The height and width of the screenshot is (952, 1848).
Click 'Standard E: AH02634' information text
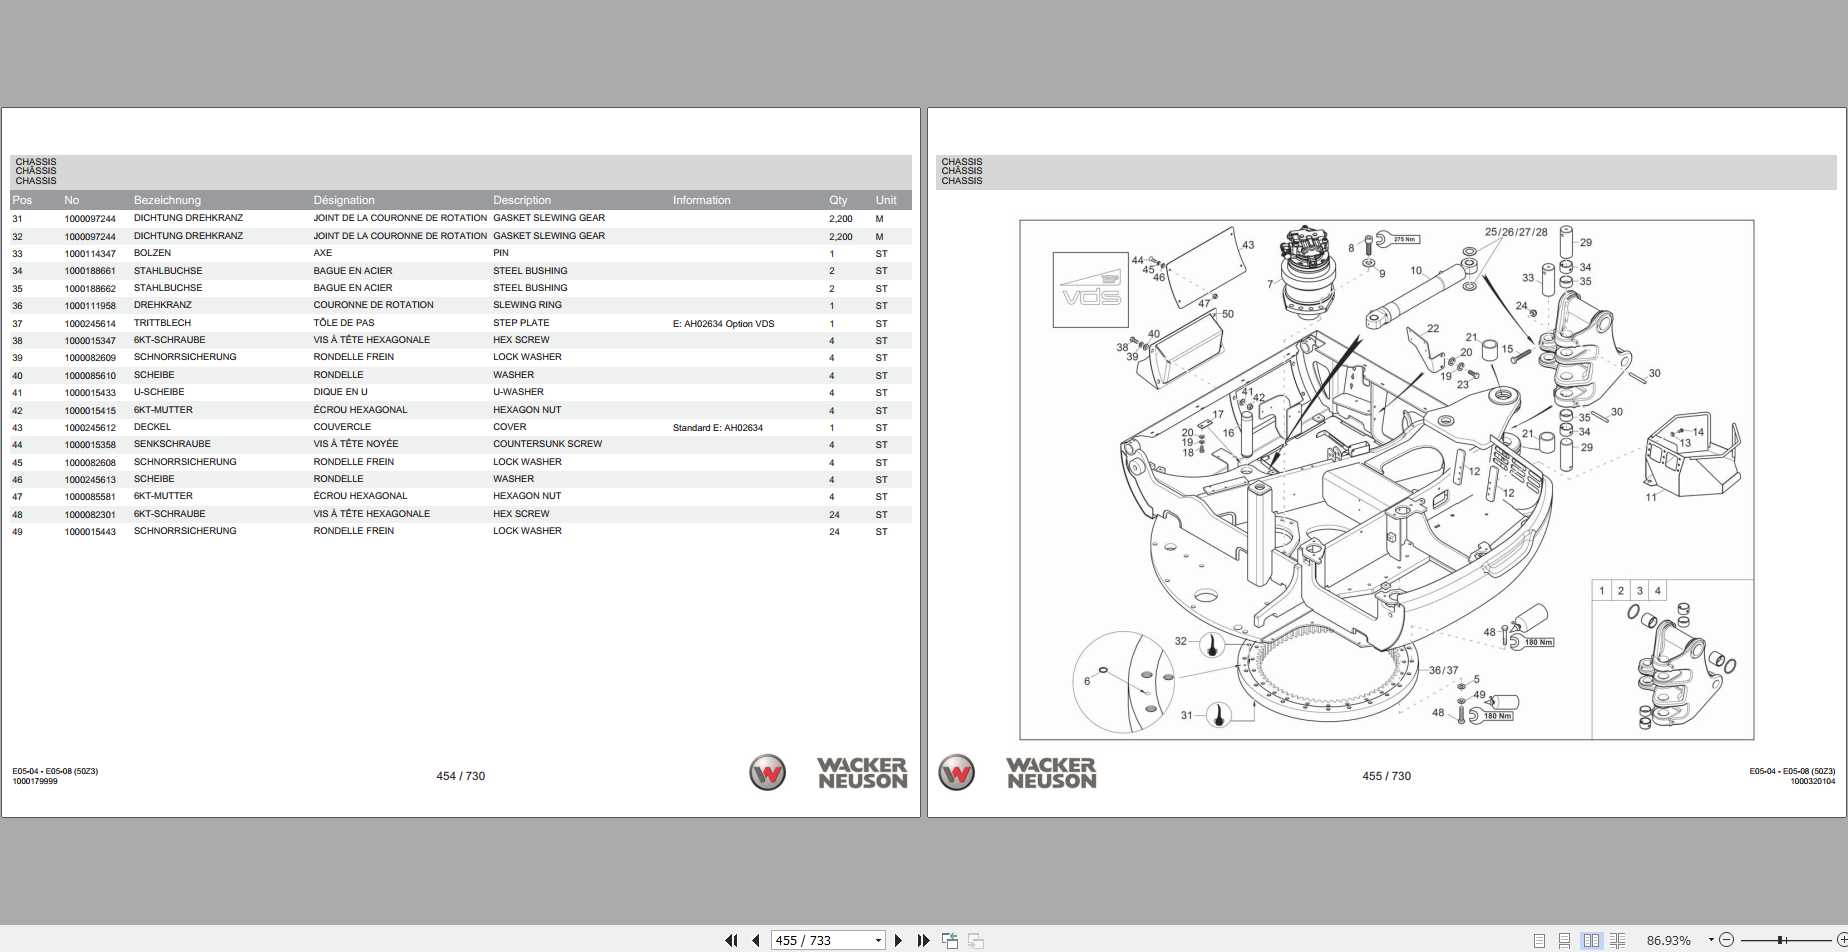(x=718, y=428)
